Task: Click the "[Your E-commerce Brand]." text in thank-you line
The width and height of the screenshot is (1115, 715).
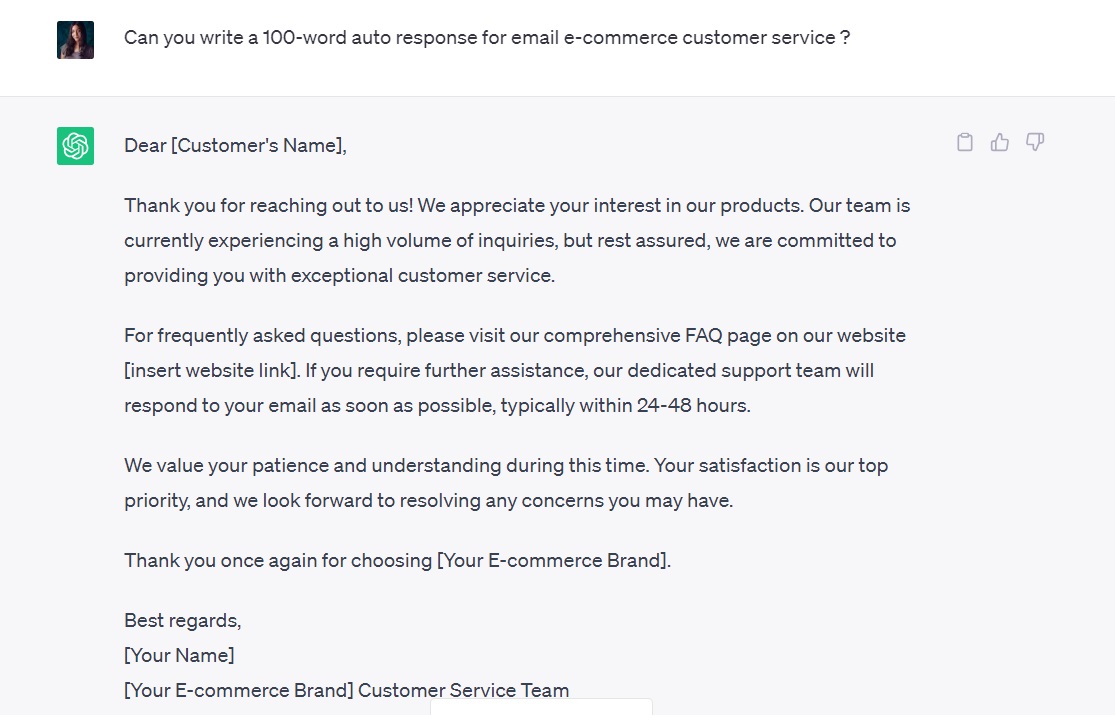Action: coord(554,561)
